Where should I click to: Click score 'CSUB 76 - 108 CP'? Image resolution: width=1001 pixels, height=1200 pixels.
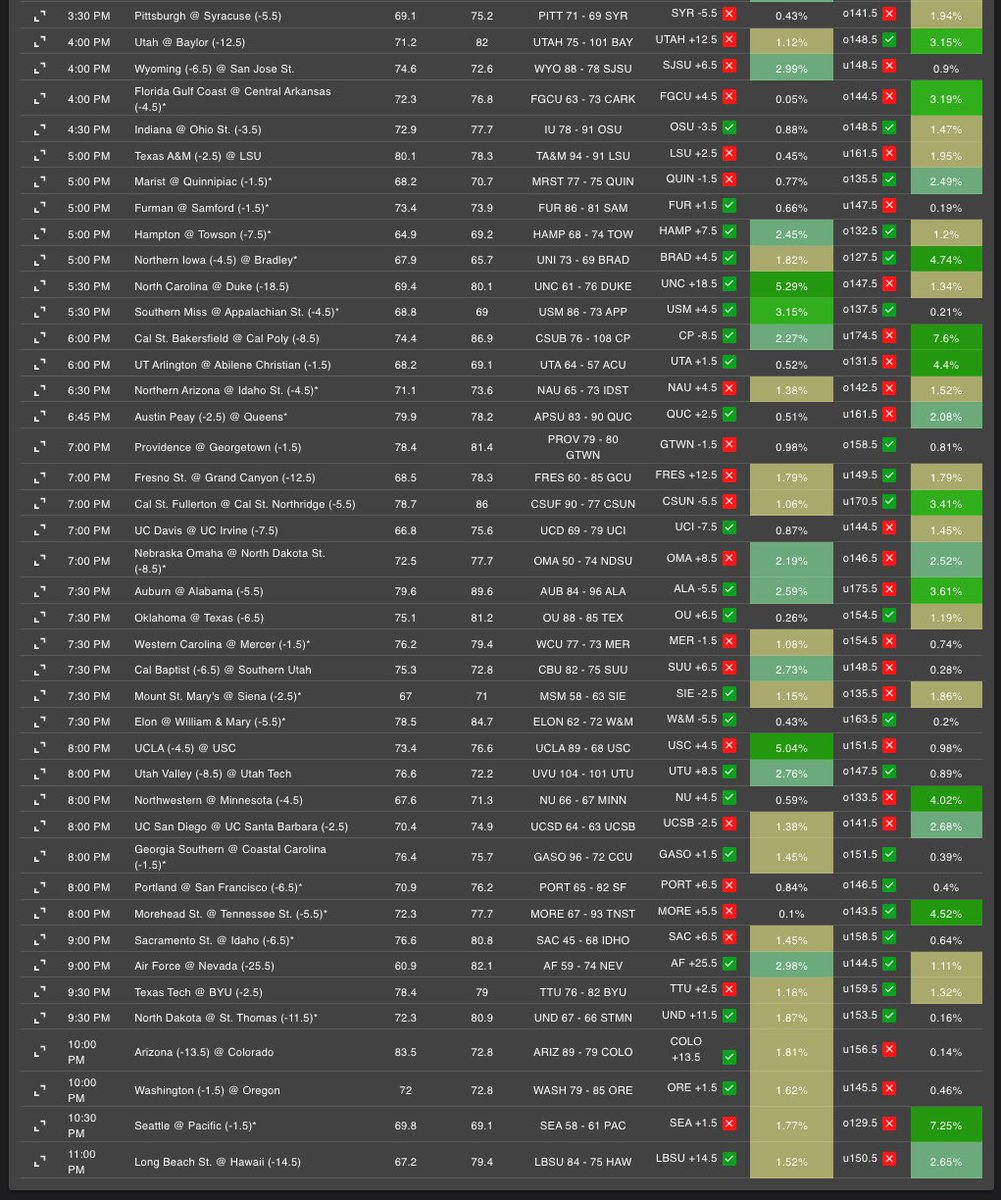pyautogui.click(x=583, y=338)
